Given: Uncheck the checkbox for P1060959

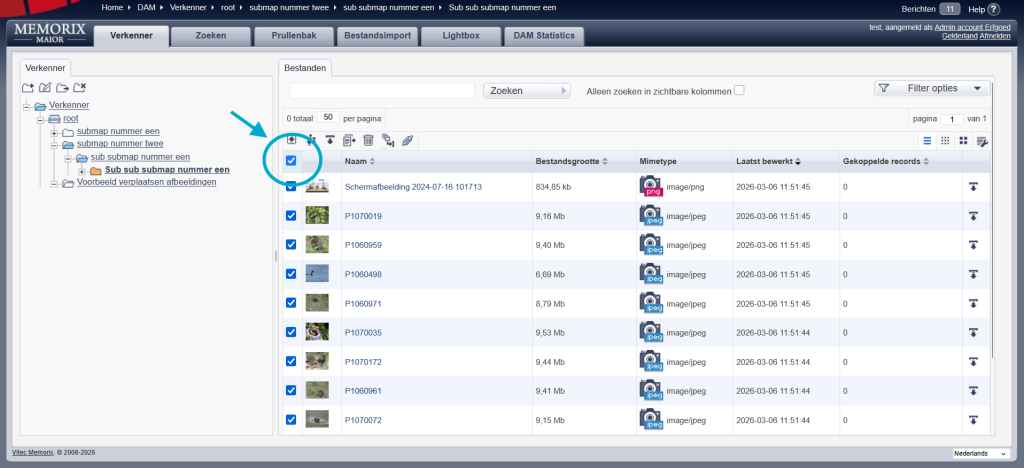Looking at the screenshot, I should 291,244.
